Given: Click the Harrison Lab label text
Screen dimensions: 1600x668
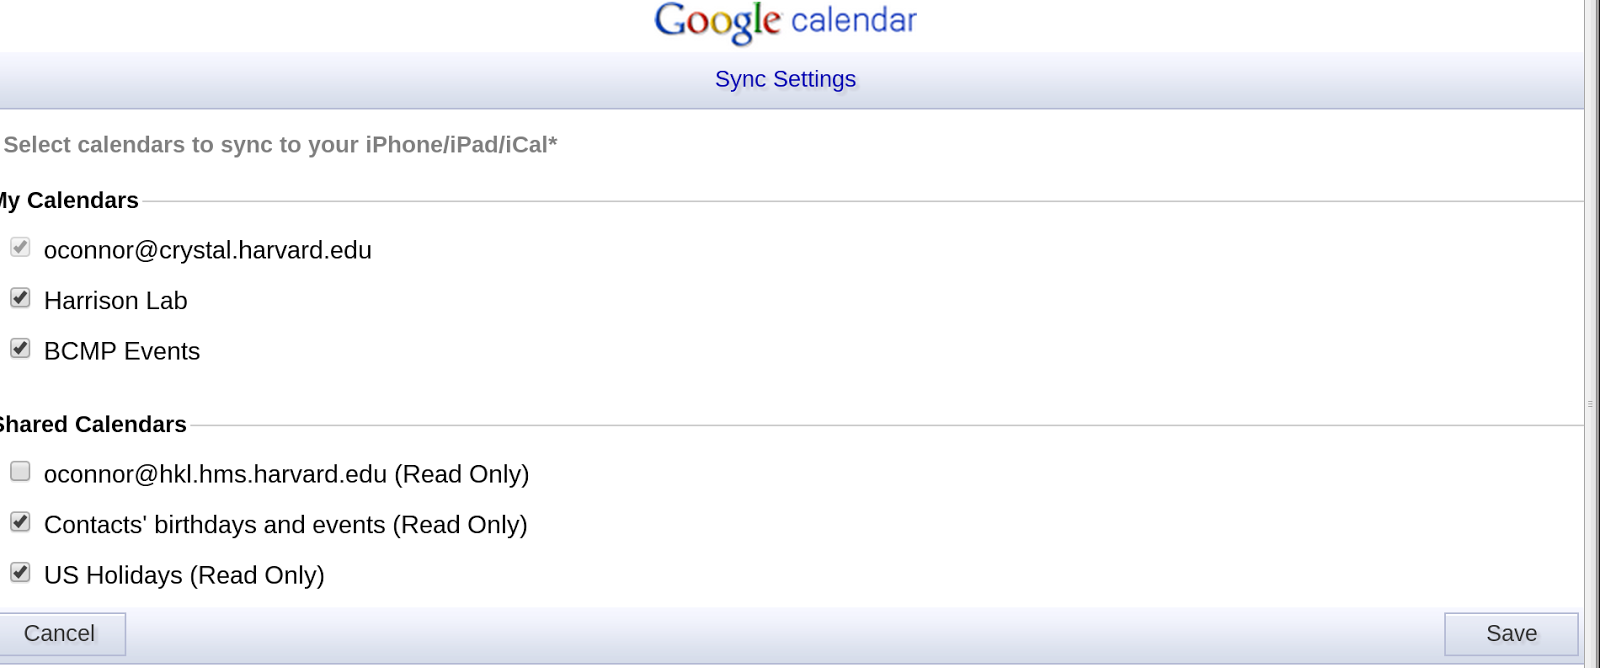Looking at the screenshot, I should pos(116,300).
